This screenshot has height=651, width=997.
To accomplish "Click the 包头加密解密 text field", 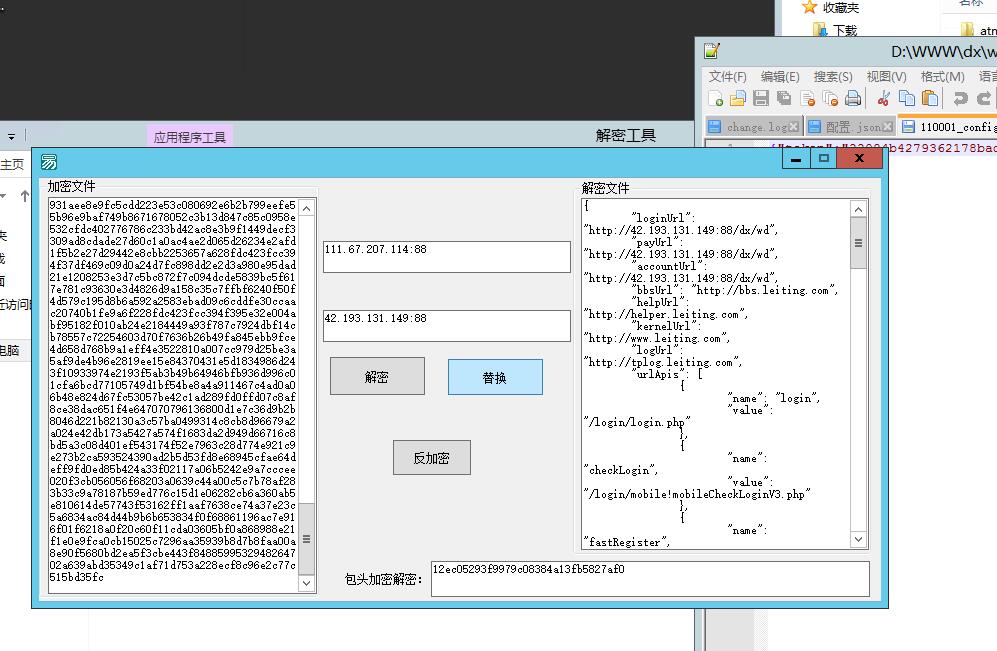I will click(650, 578).
